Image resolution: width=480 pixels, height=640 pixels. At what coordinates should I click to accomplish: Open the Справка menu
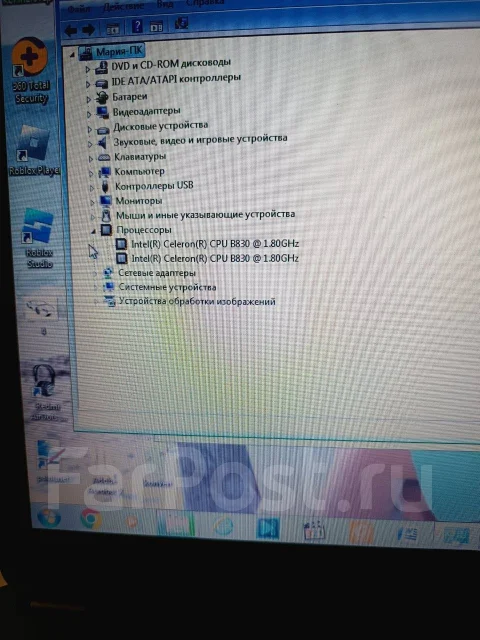(204, 3)
